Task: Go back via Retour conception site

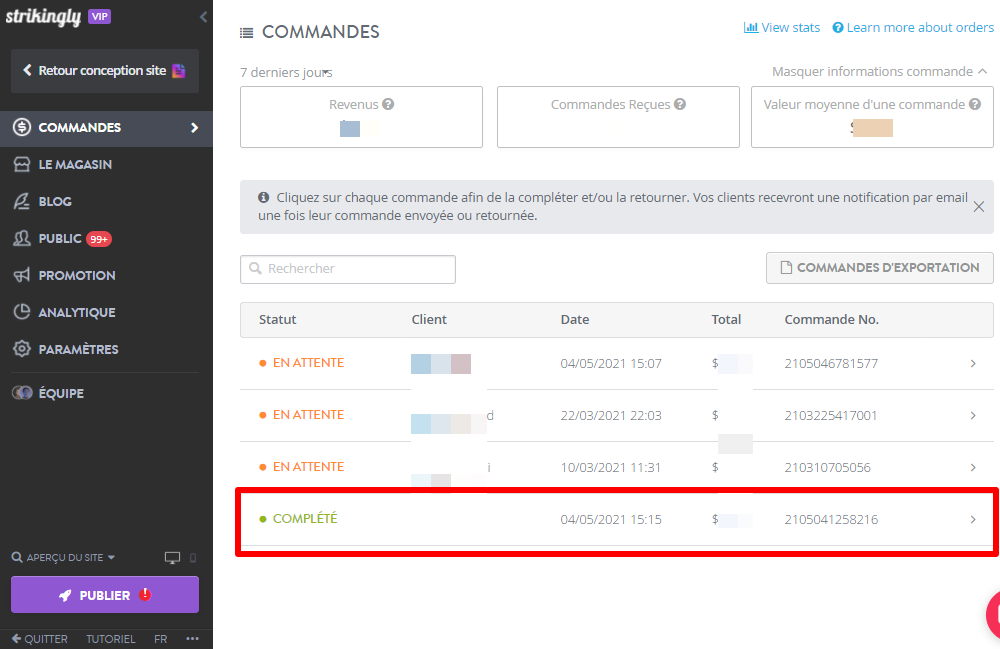Action: [x=105, y=71]
